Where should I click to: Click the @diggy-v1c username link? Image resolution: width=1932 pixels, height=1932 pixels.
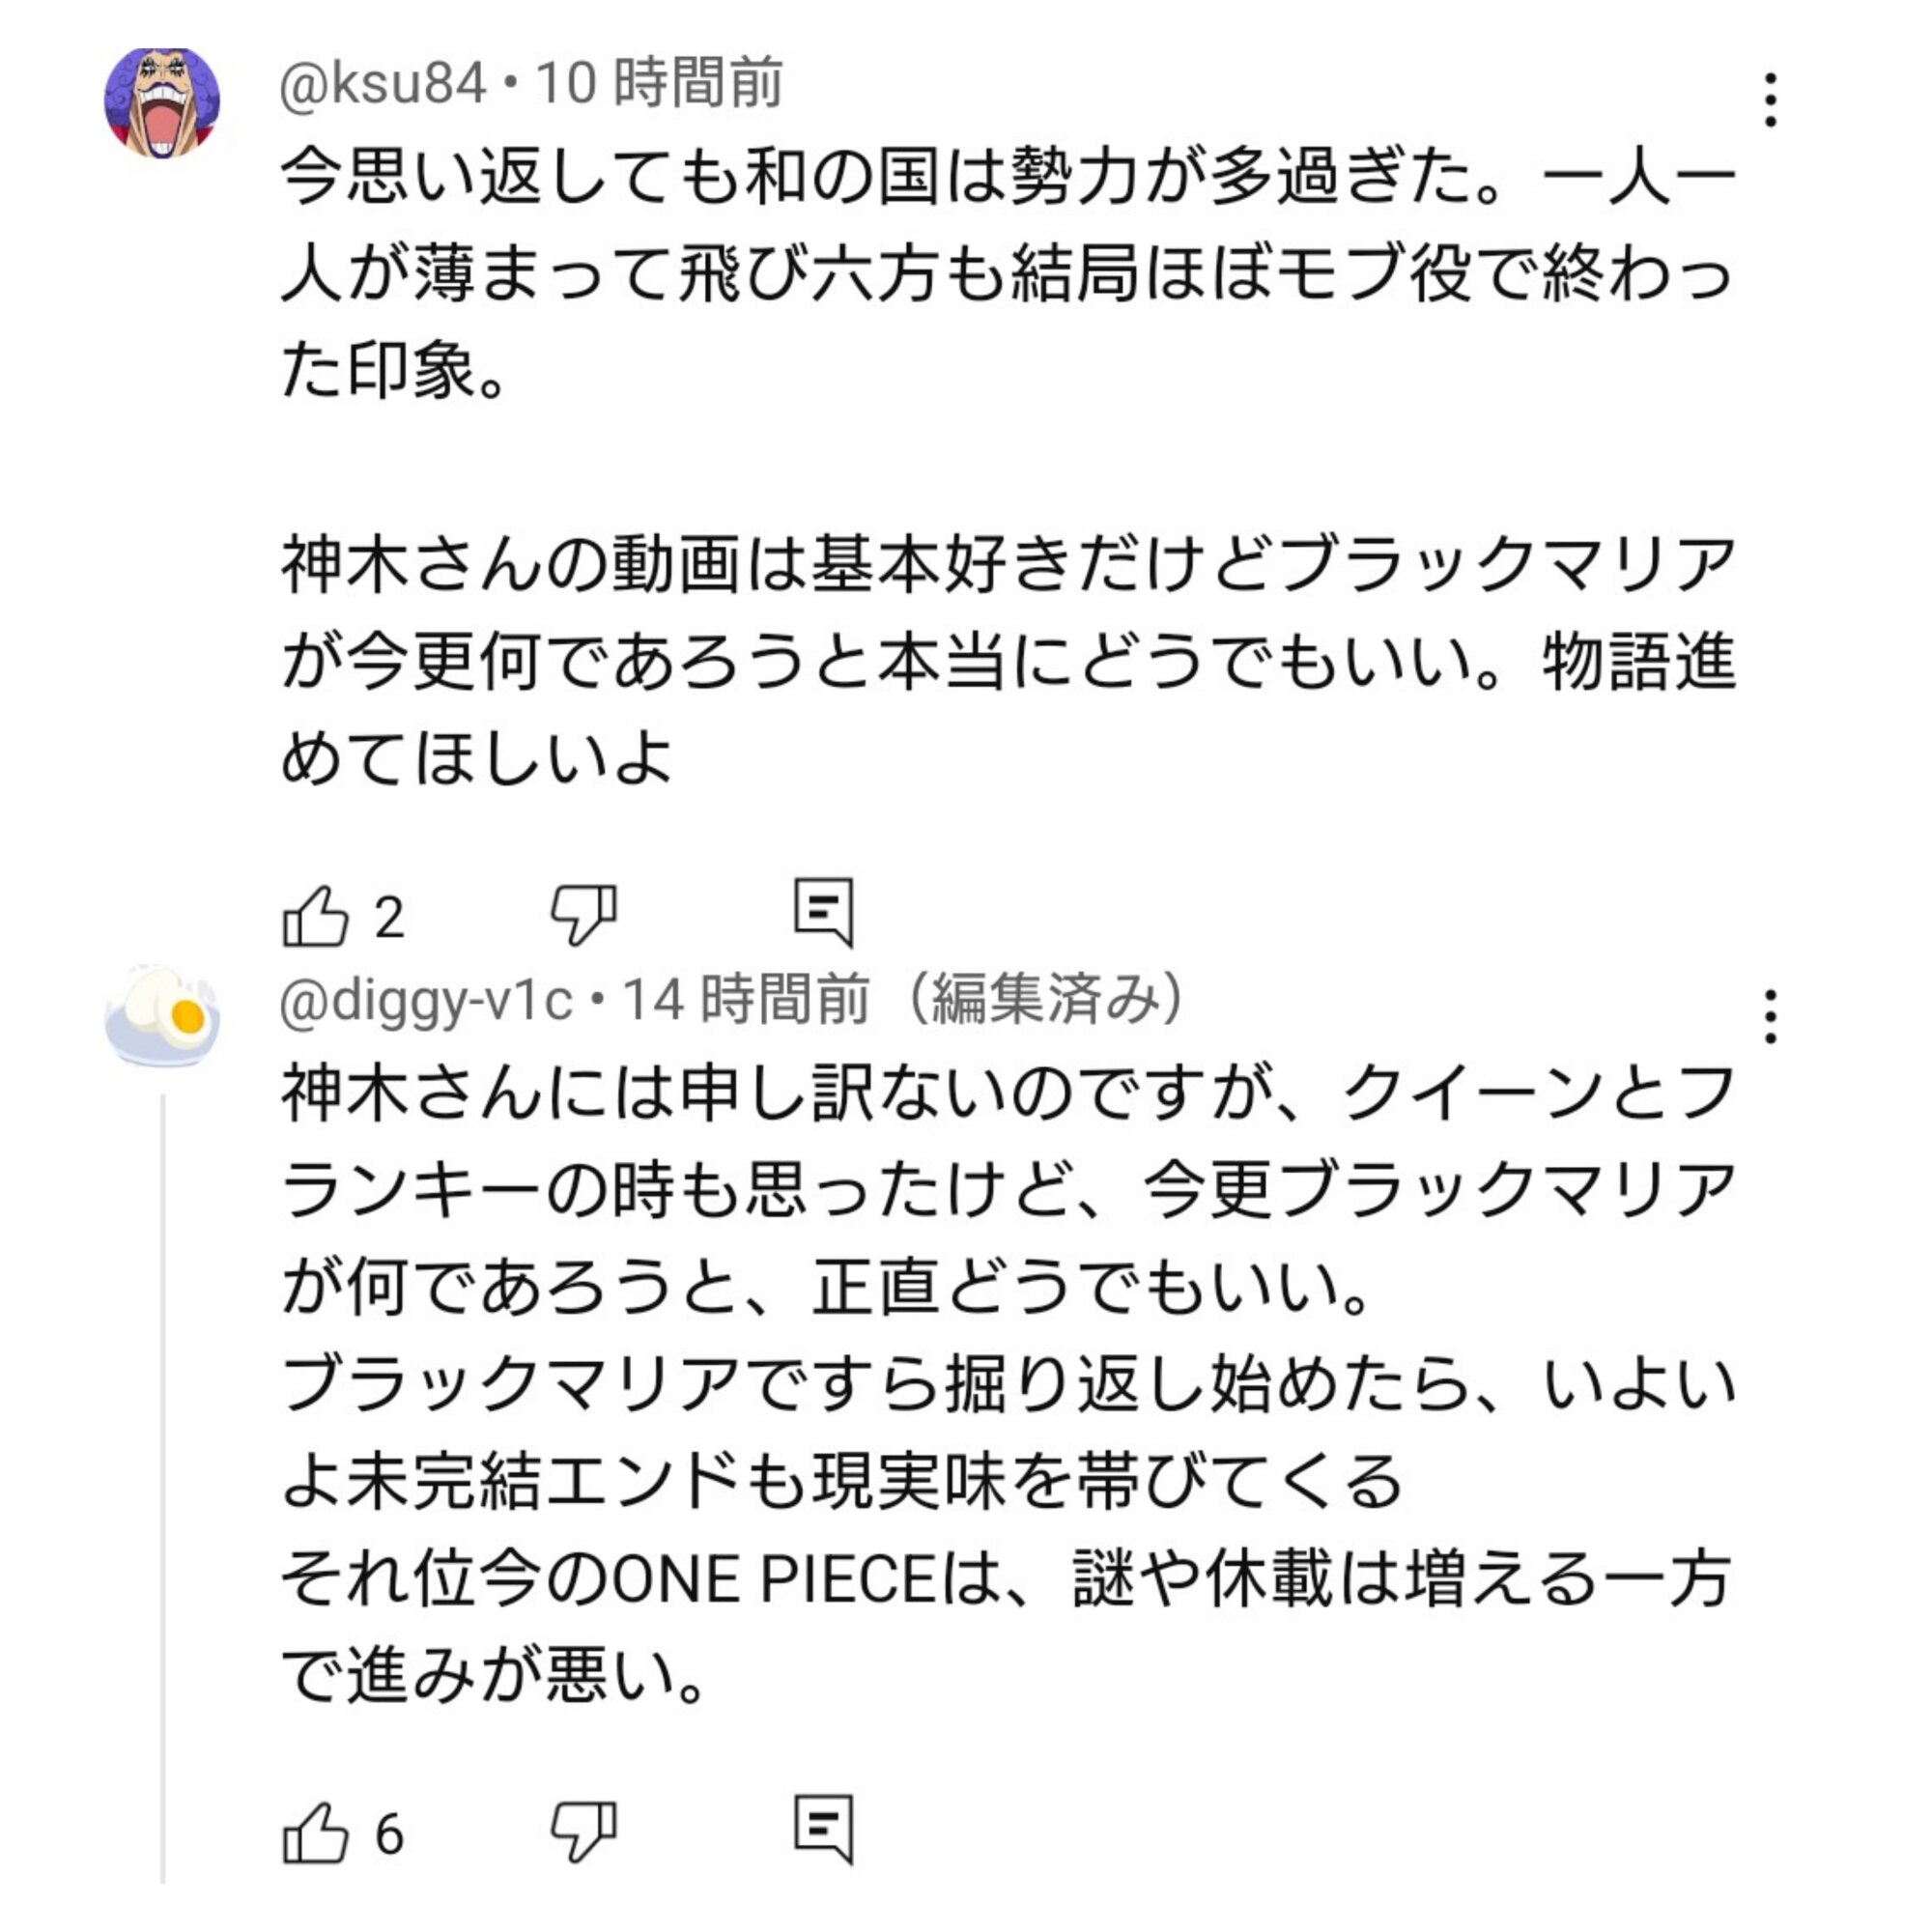pos(426,1000)
